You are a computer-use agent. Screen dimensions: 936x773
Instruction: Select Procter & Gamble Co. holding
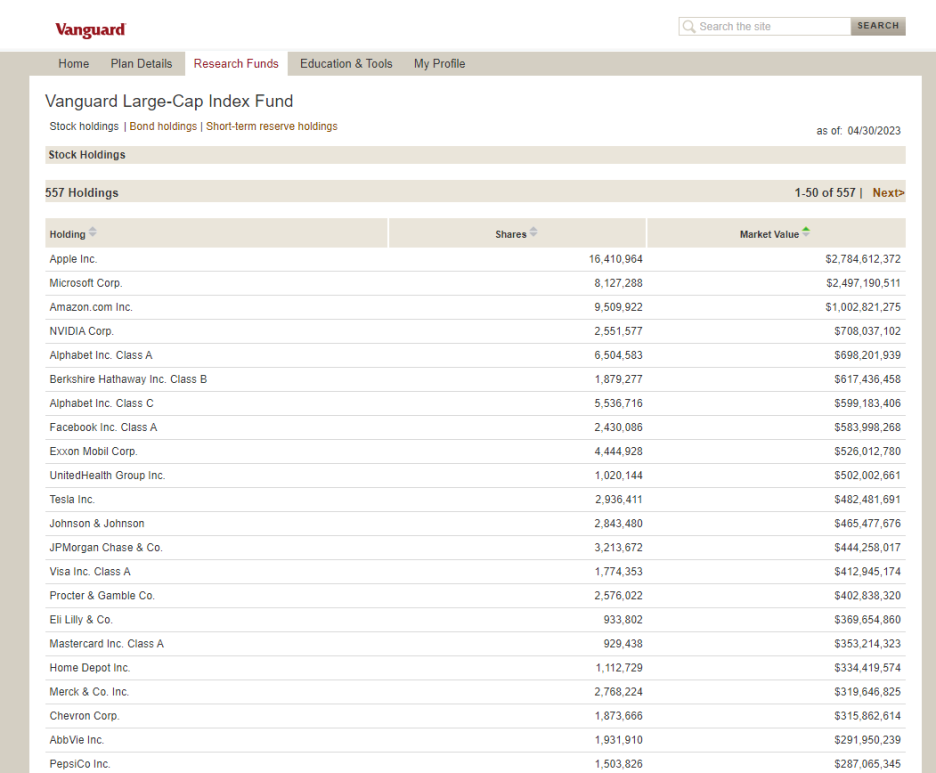(102, 596)
